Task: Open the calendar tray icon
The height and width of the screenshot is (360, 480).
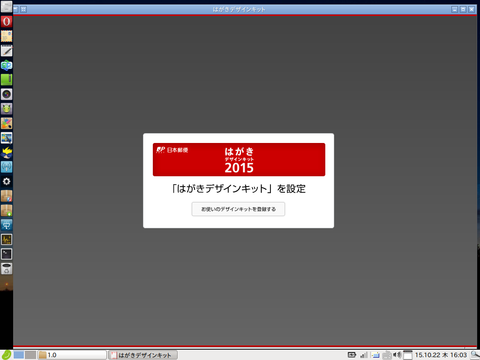Action: pos(408,355)
